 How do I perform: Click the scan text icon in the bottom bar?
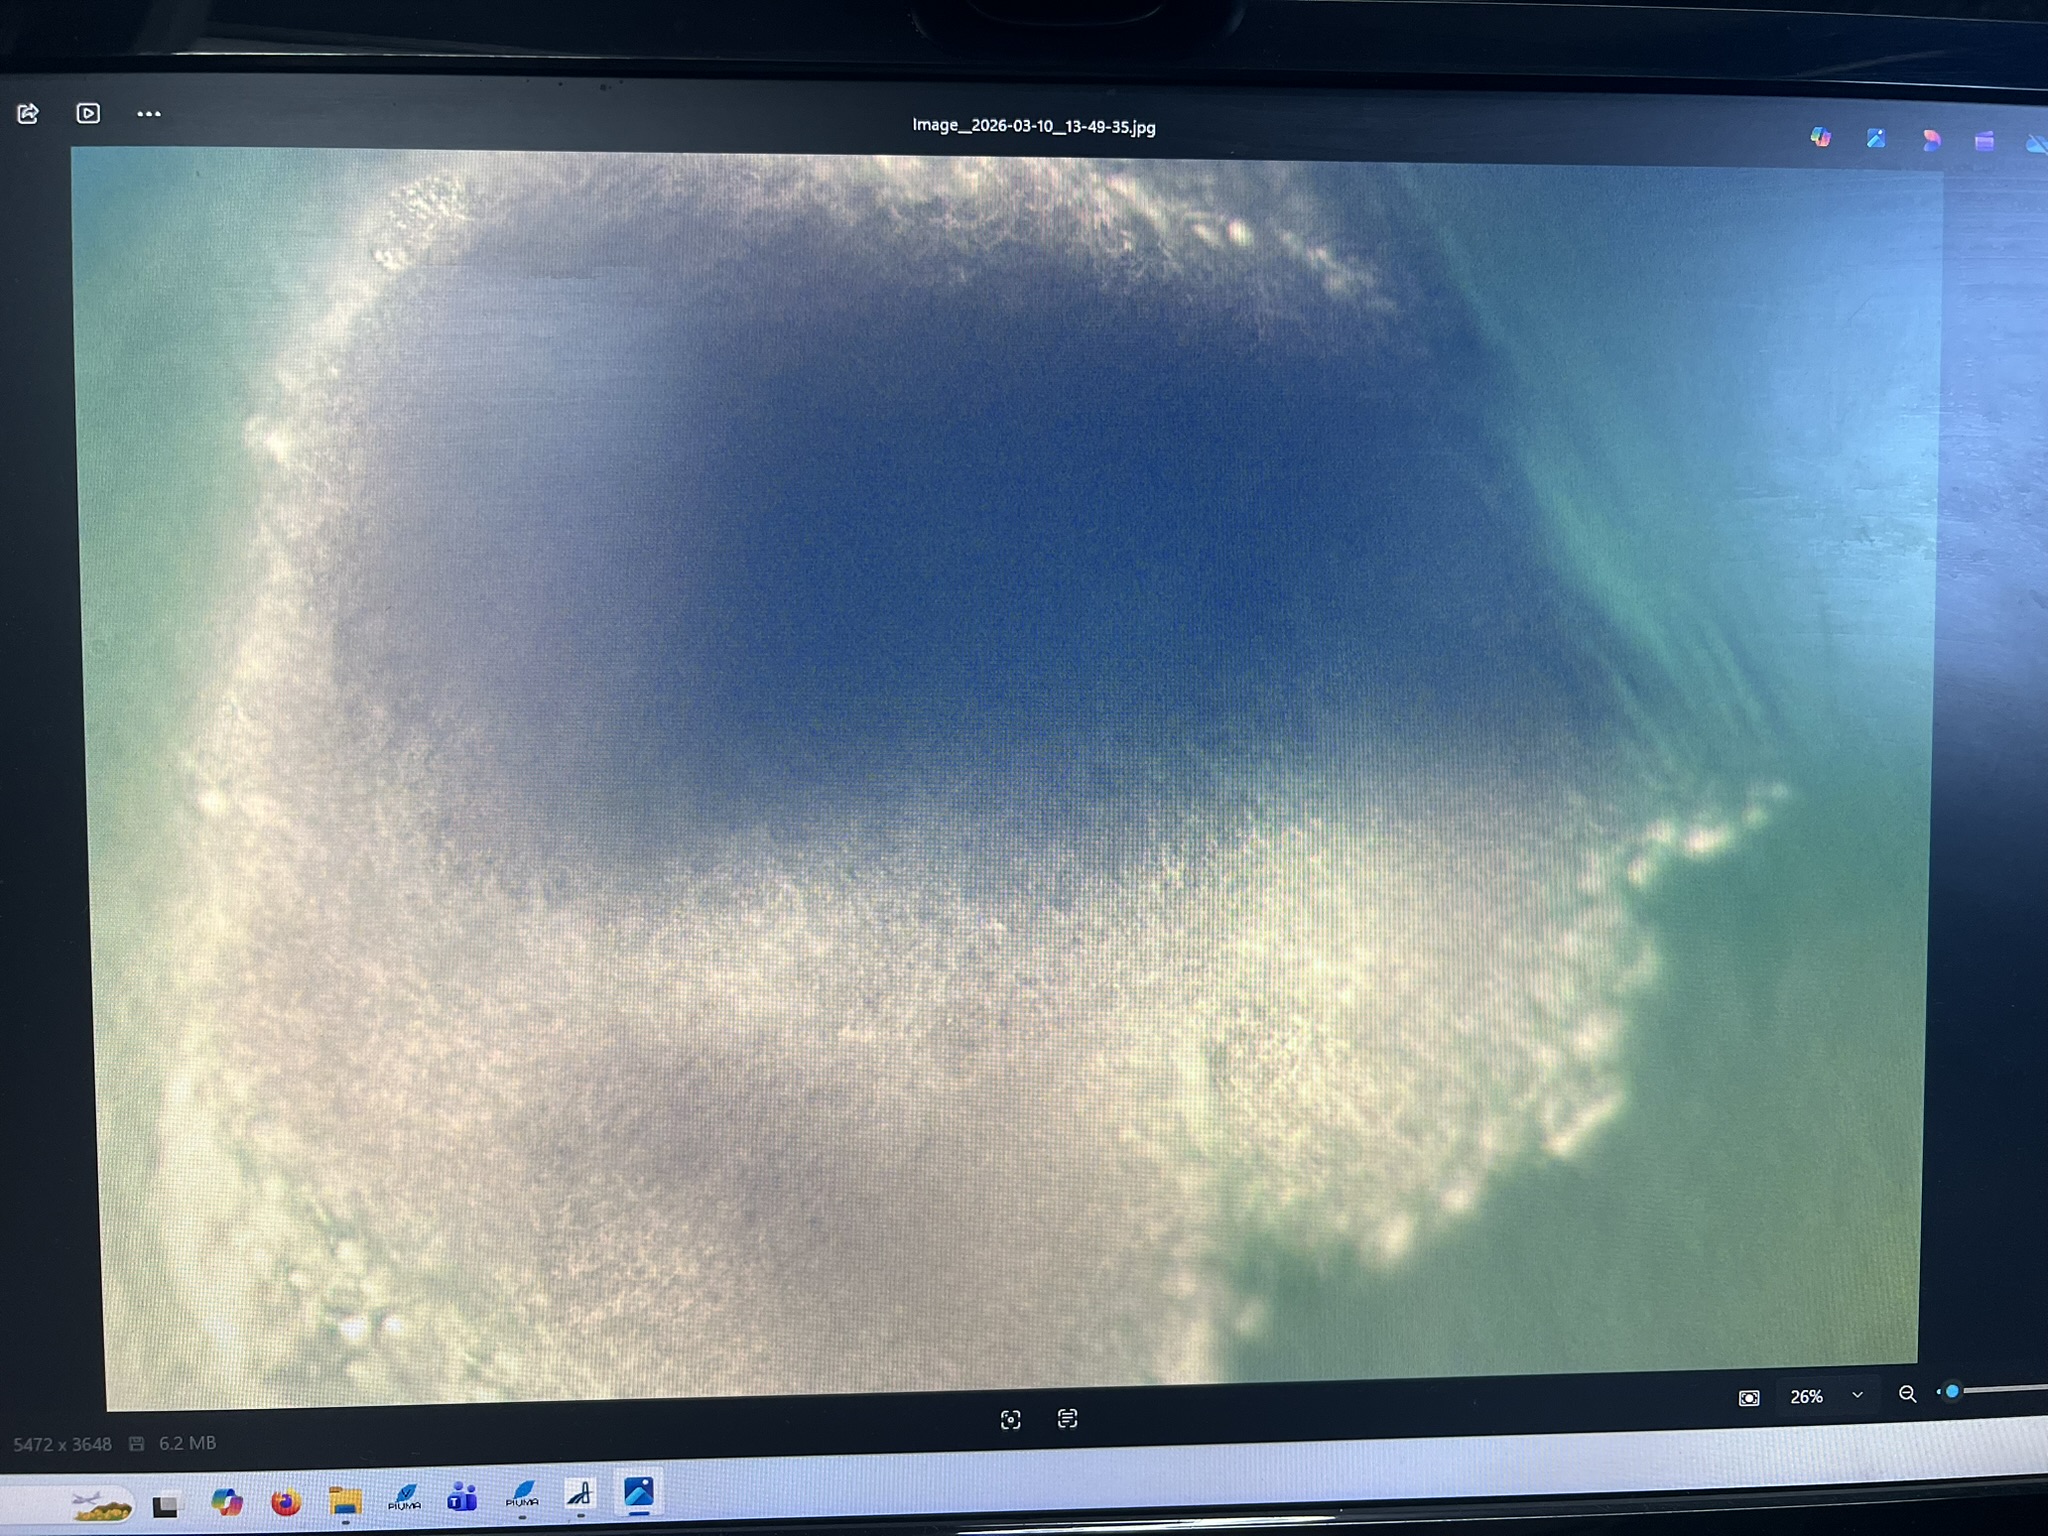coord(1067,1418)
